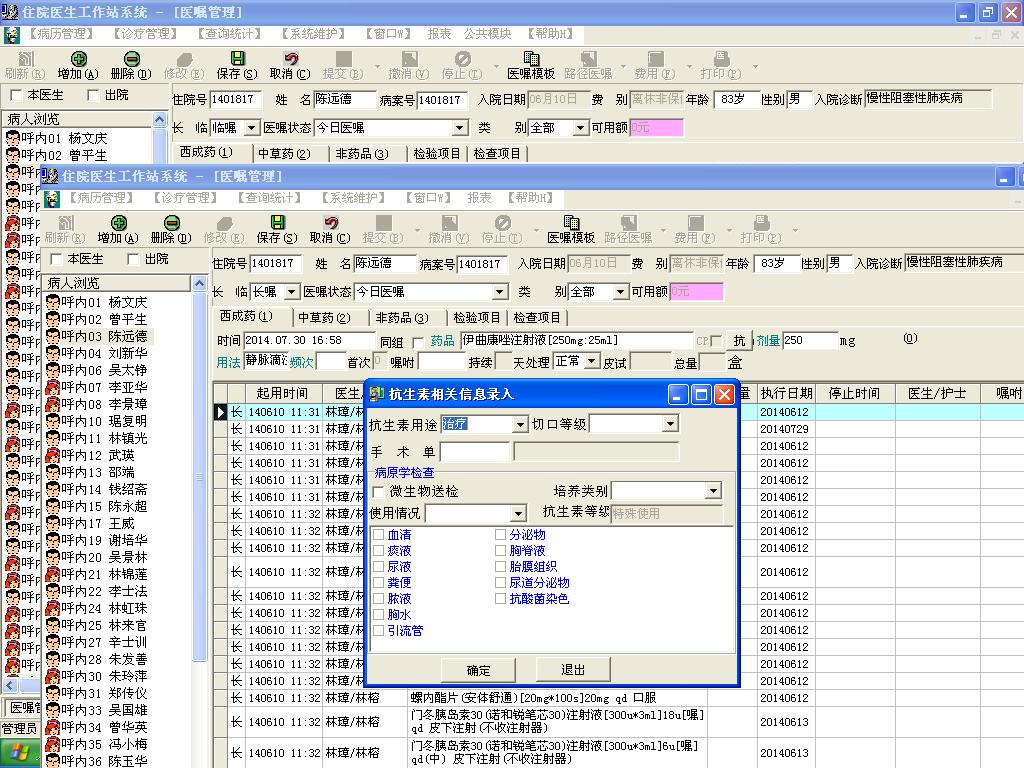The width and height of the screenshot is (1024, 768).
Task: Click 退出 button in antibiotic dialog
Action: click(x=573, y=670)
